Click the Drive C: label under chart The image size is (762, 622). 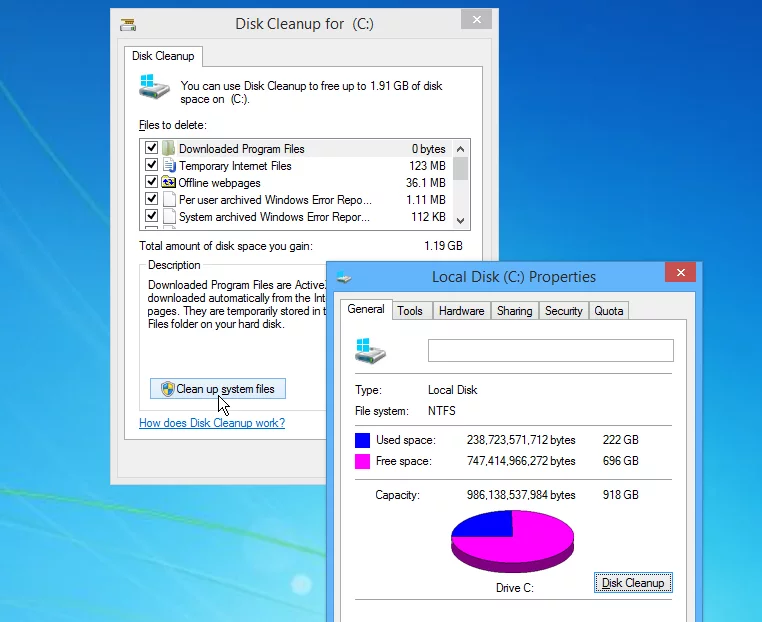pyautogui.click(x=515, y=588)
